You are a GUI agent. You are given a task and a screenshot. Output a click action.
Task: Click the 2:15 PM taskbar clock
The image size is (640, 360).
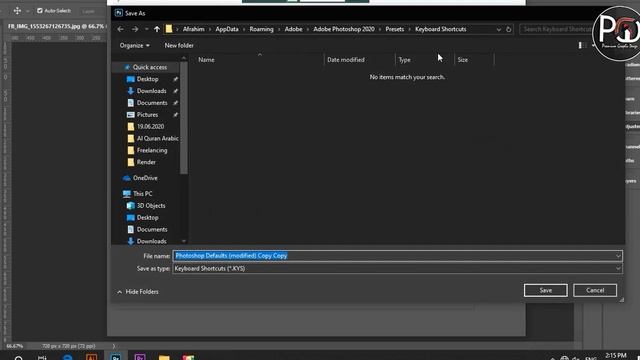616,356
